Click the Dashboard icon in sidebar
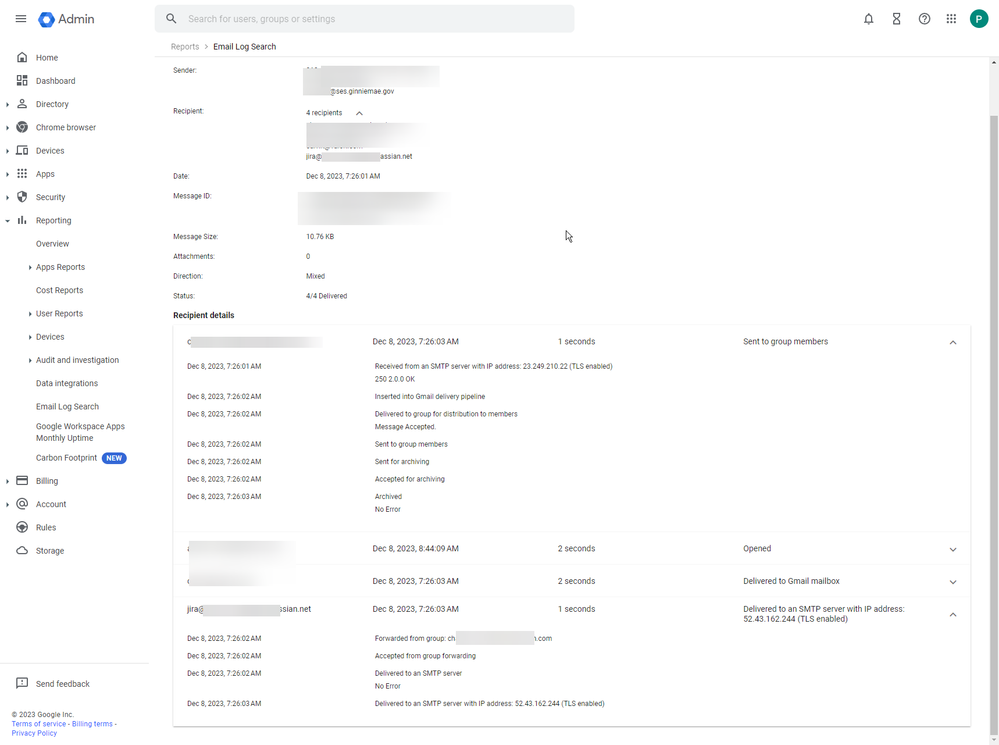Image resolution: width=999 pixels, height=745 pixels. coord(22,80)
